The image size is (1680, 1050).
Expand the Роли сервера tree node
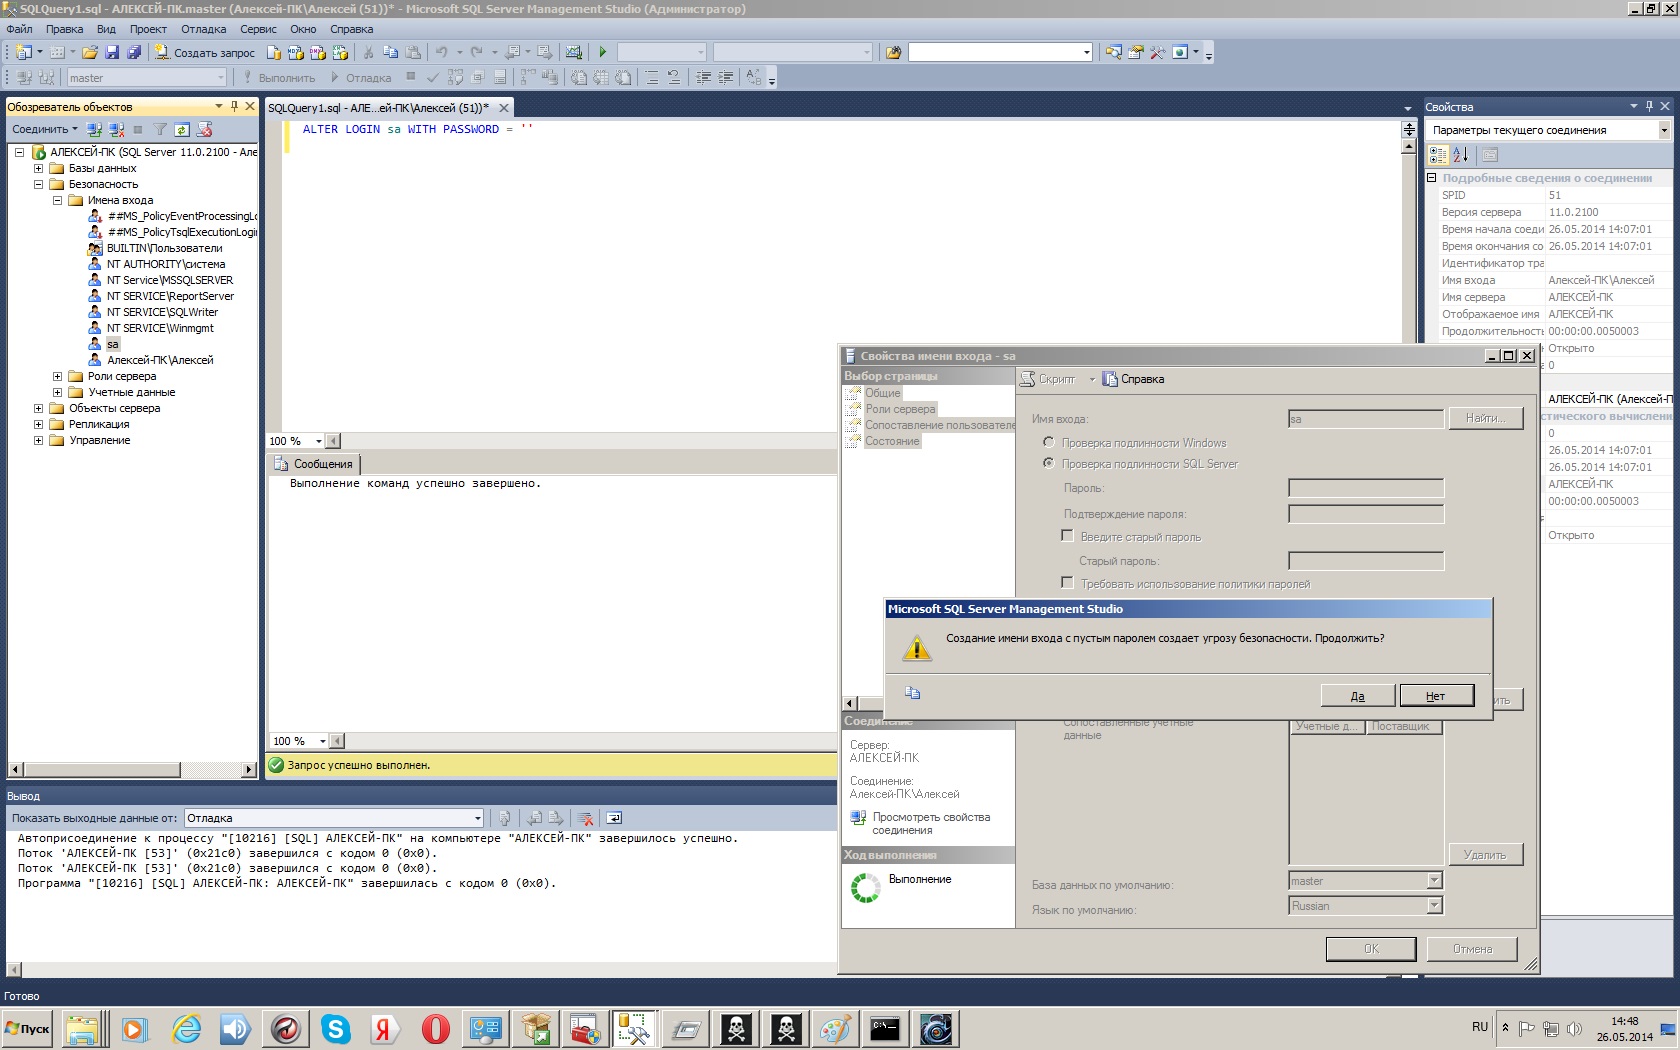(57, 376)
